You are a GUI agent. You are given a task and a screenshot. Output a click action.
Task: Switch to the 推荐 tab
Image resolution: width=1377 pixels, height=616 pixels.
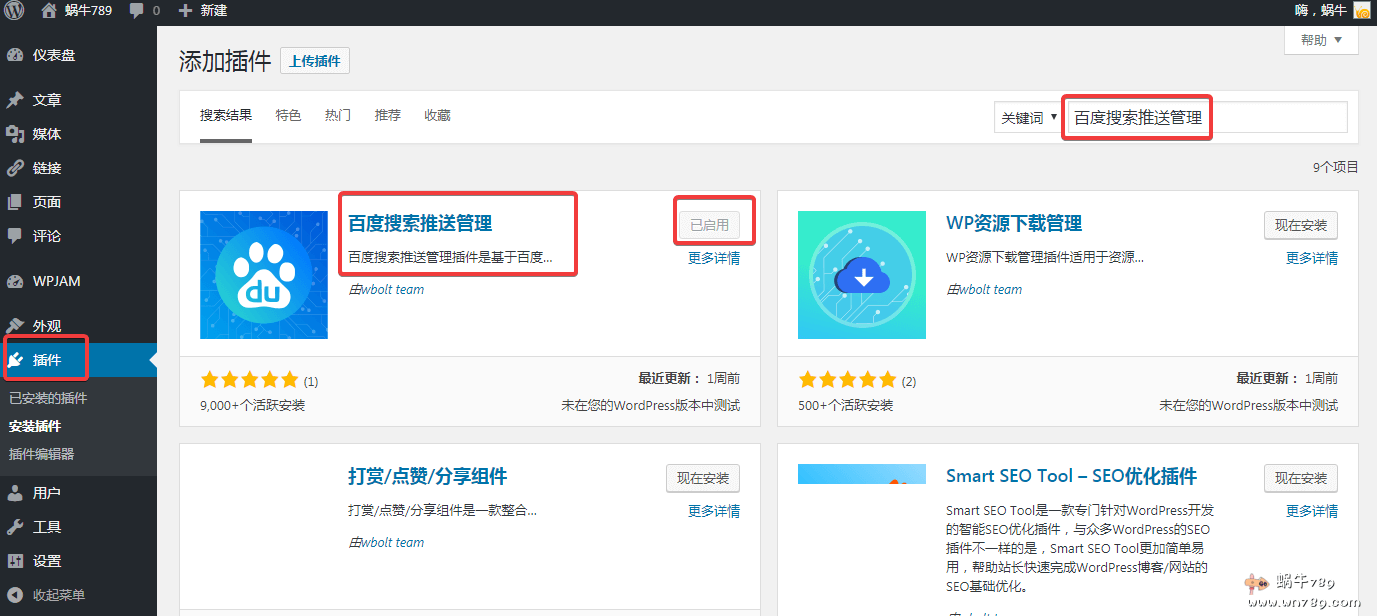387,116
